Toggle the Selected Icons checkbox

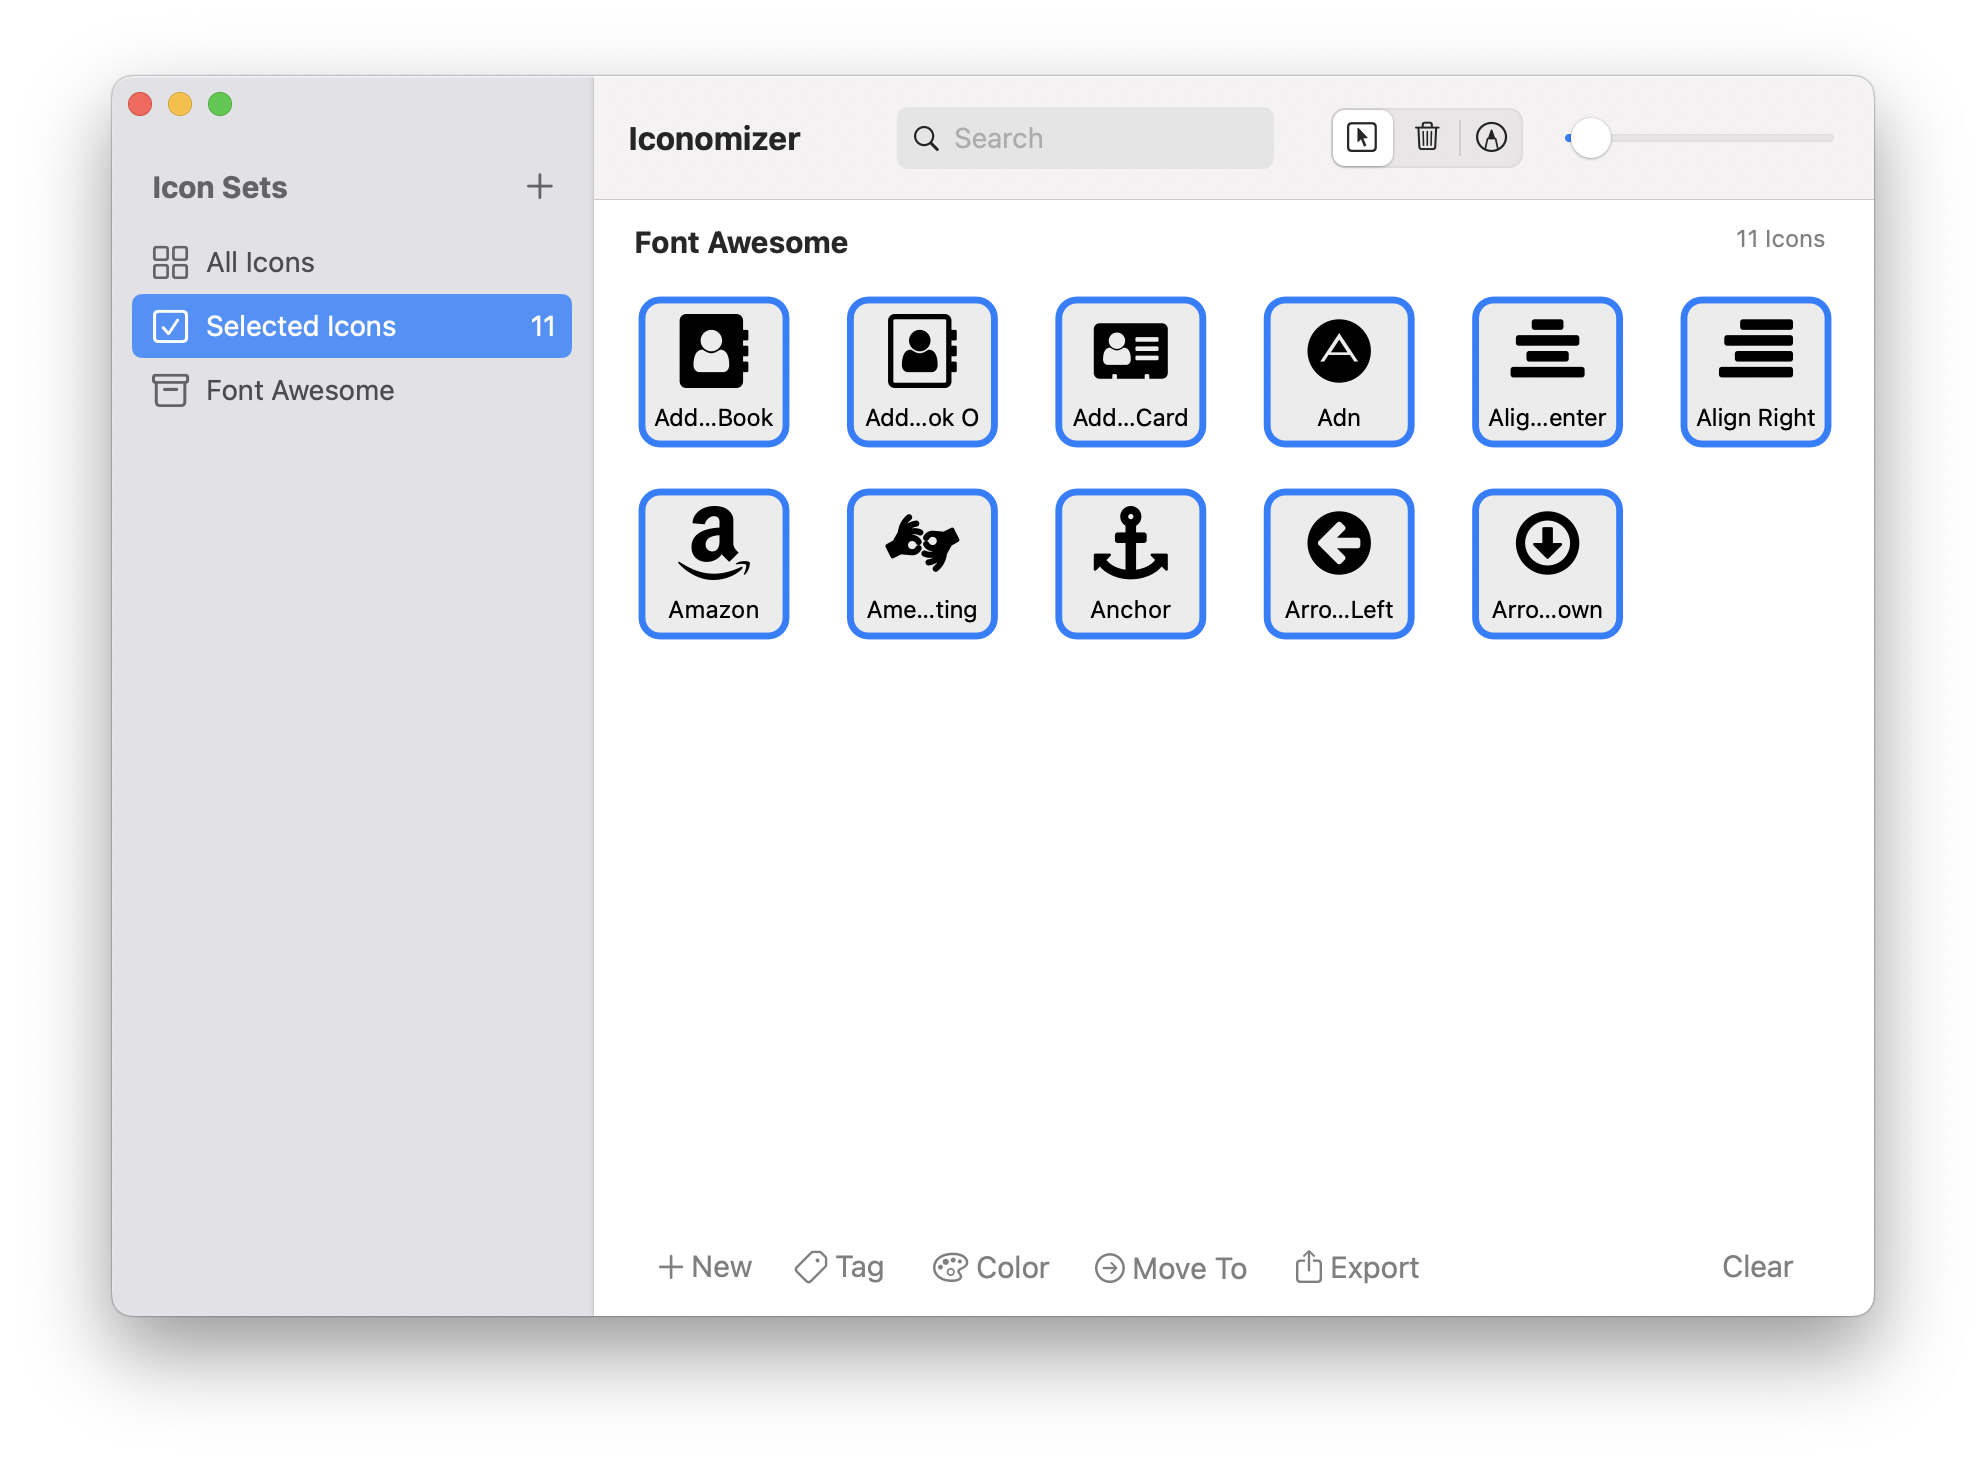[x=171, y=326]
